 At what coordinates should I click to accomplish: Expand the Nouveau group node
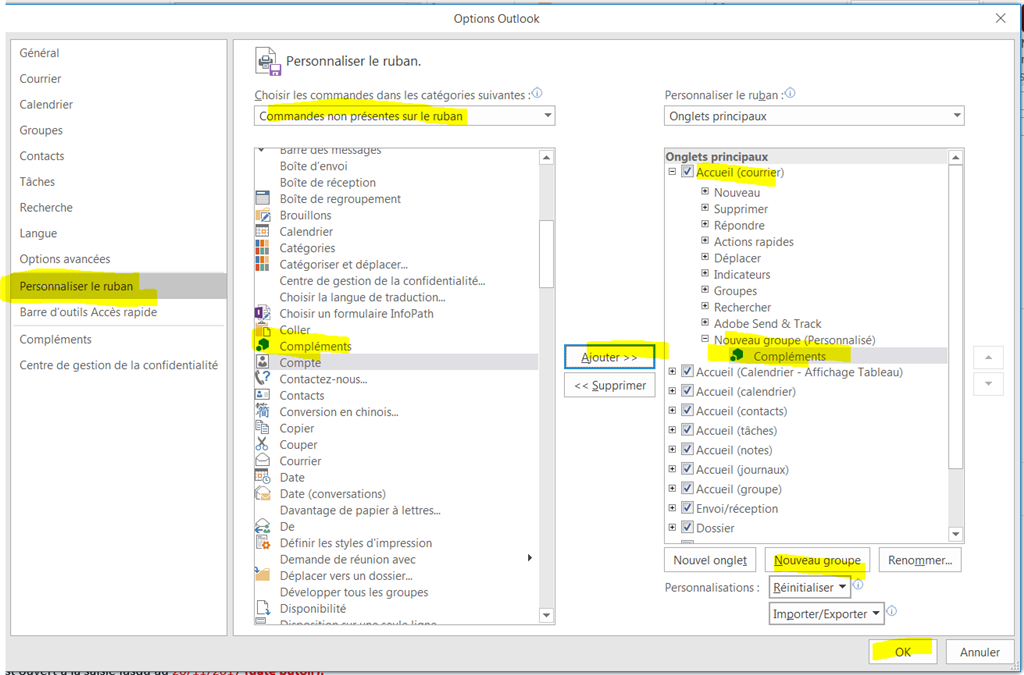click(x=705, y=192)
